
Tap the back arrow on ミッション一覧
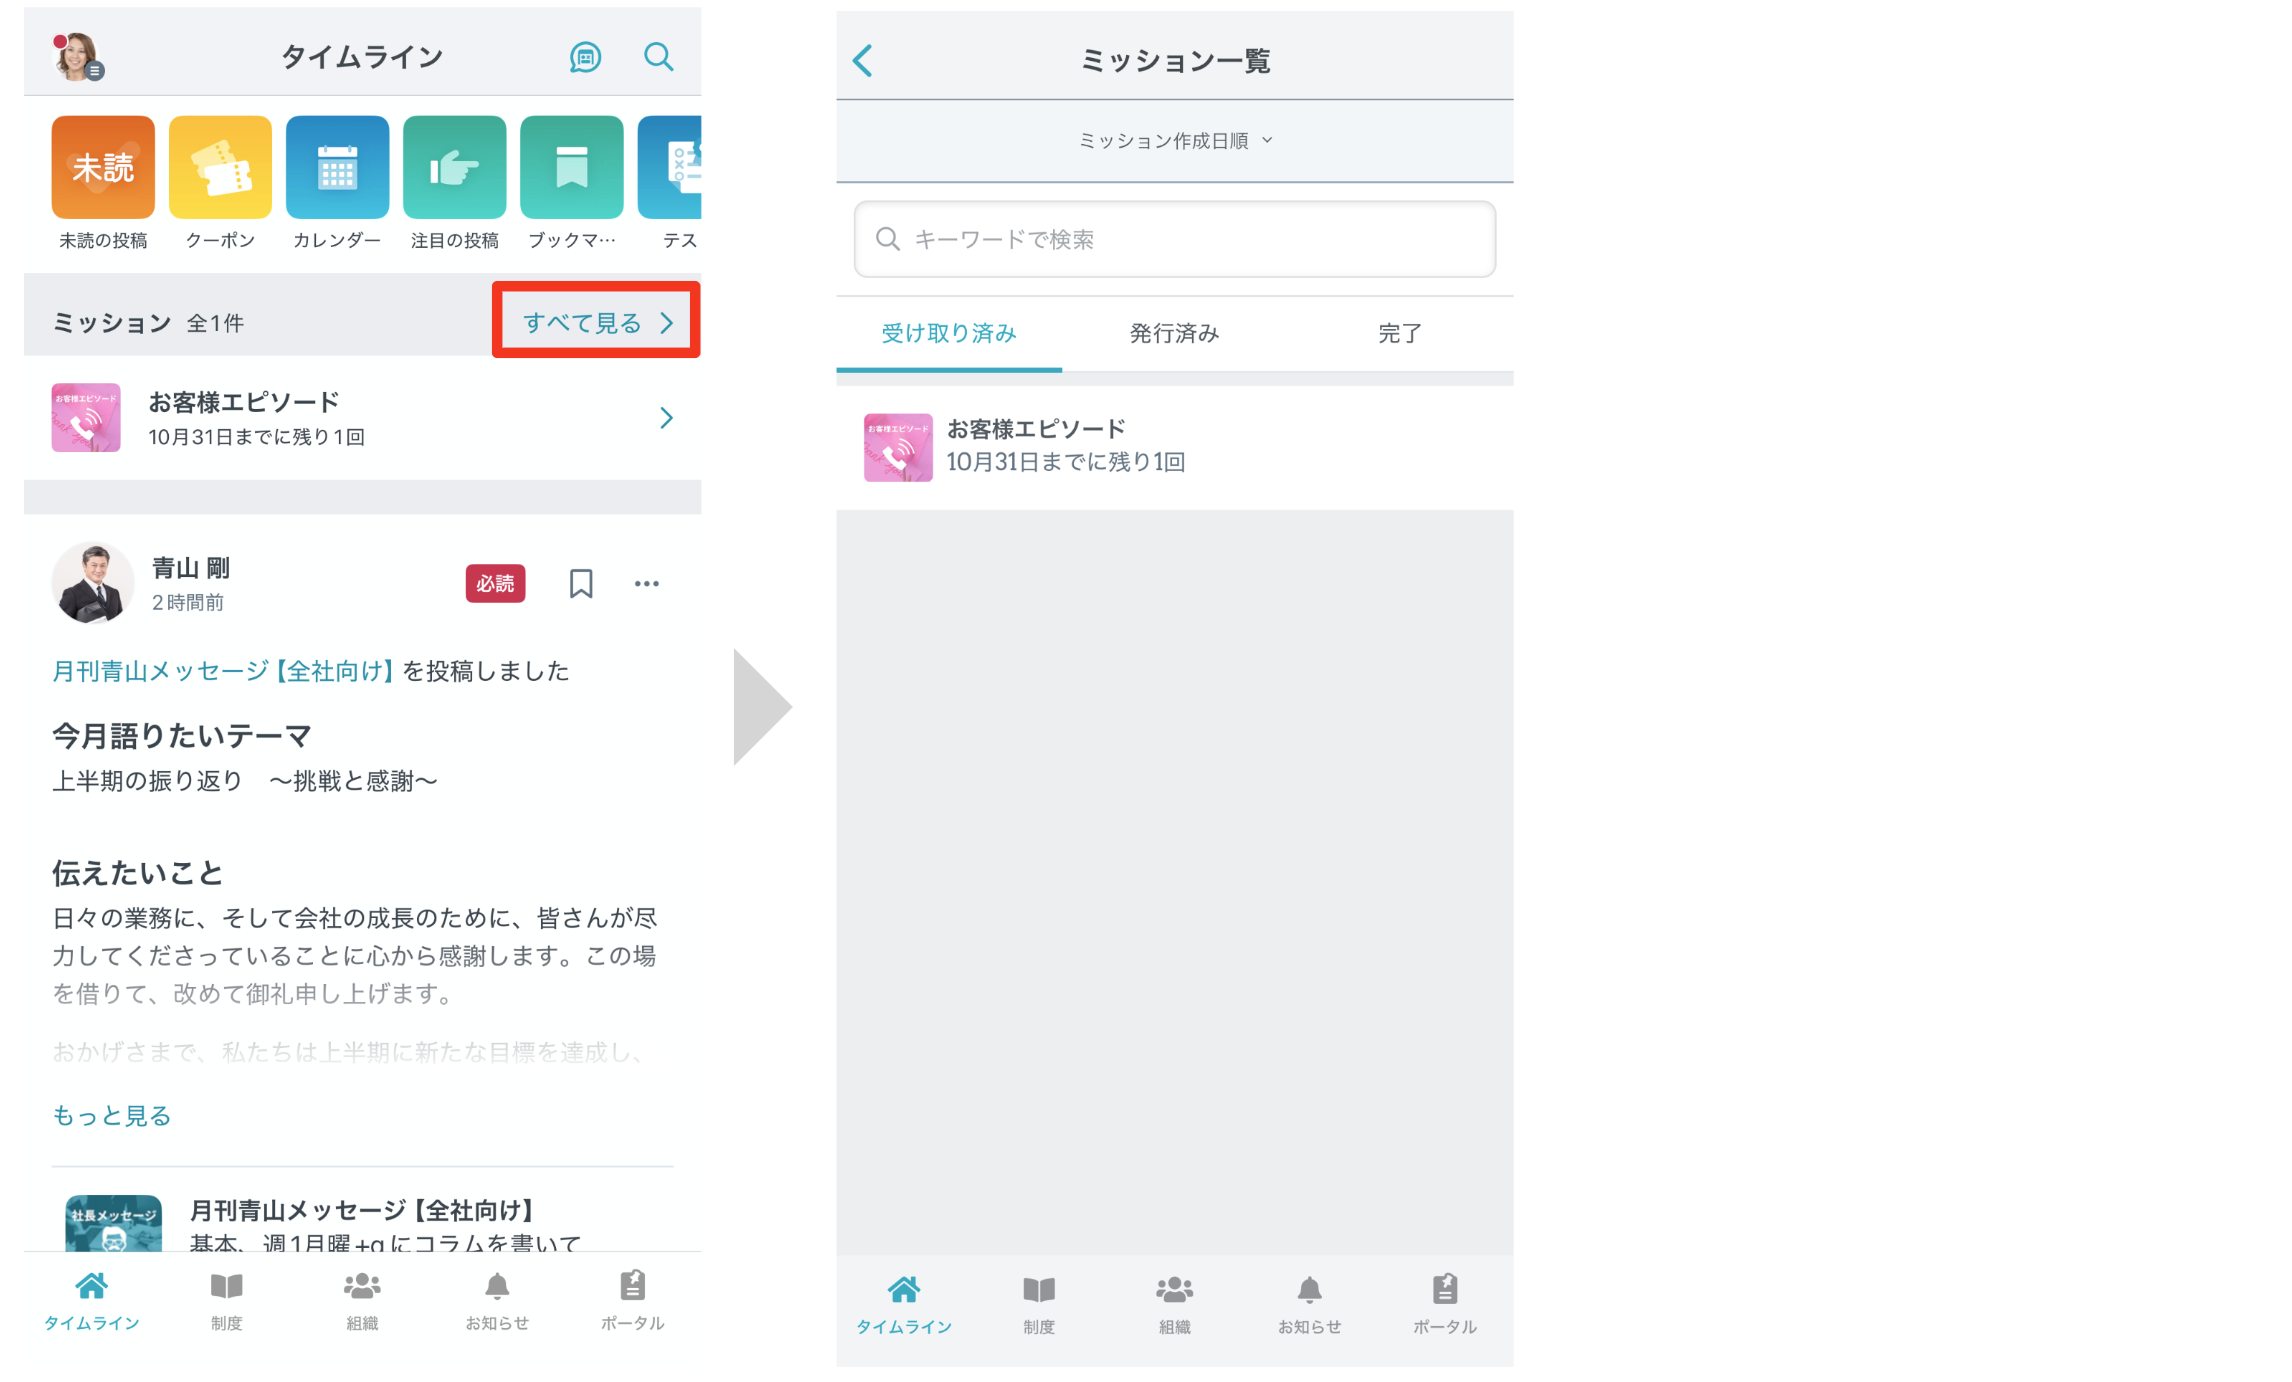coord(863,61)
